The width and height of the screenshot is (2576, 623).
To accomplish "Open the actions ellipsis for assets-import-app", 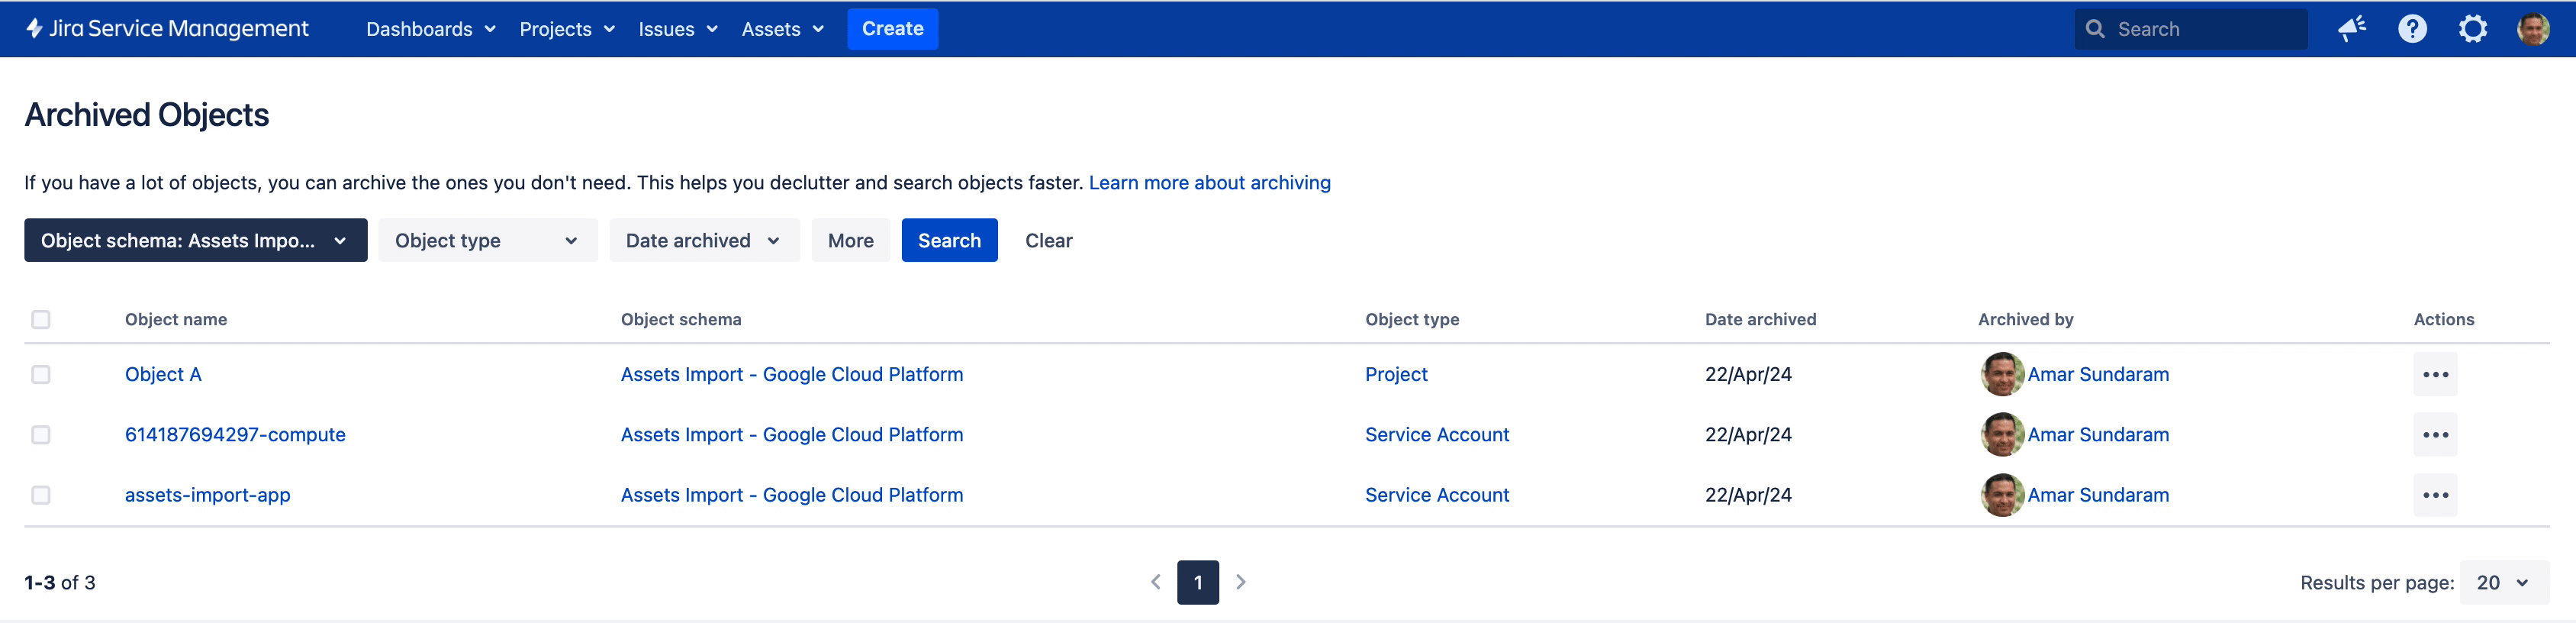I will point(2435,495).
